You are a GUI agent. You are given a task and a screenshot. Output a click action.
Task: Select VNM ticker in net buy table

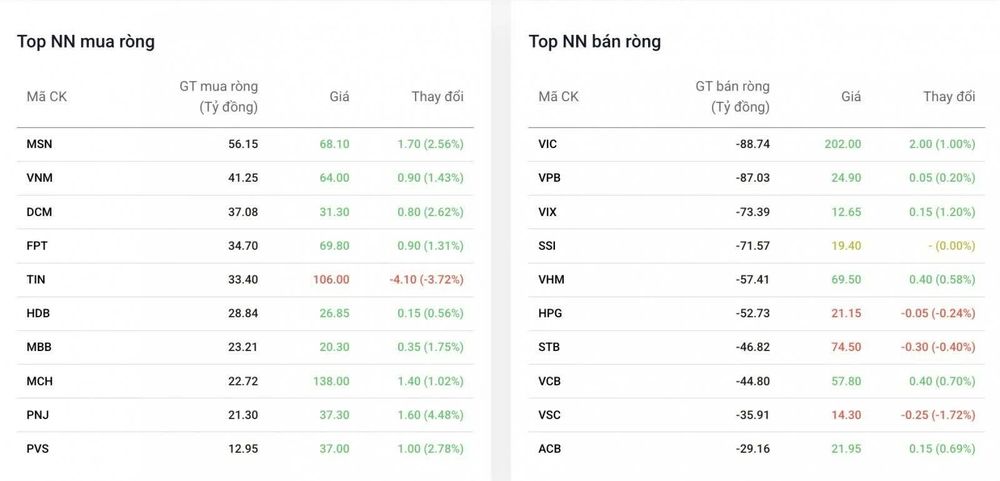click(40, 178)
